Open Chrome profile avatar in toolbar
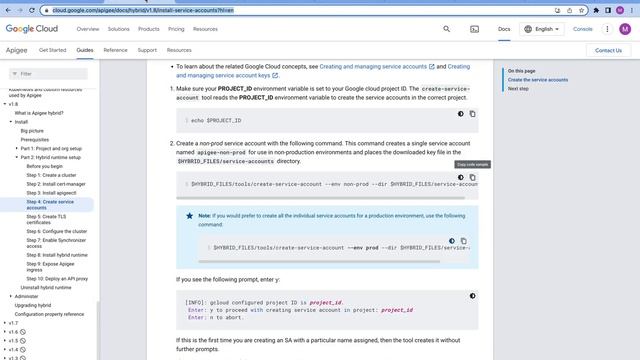The width and height of the screenshot is (640, 360). click(x=620, y=10)
